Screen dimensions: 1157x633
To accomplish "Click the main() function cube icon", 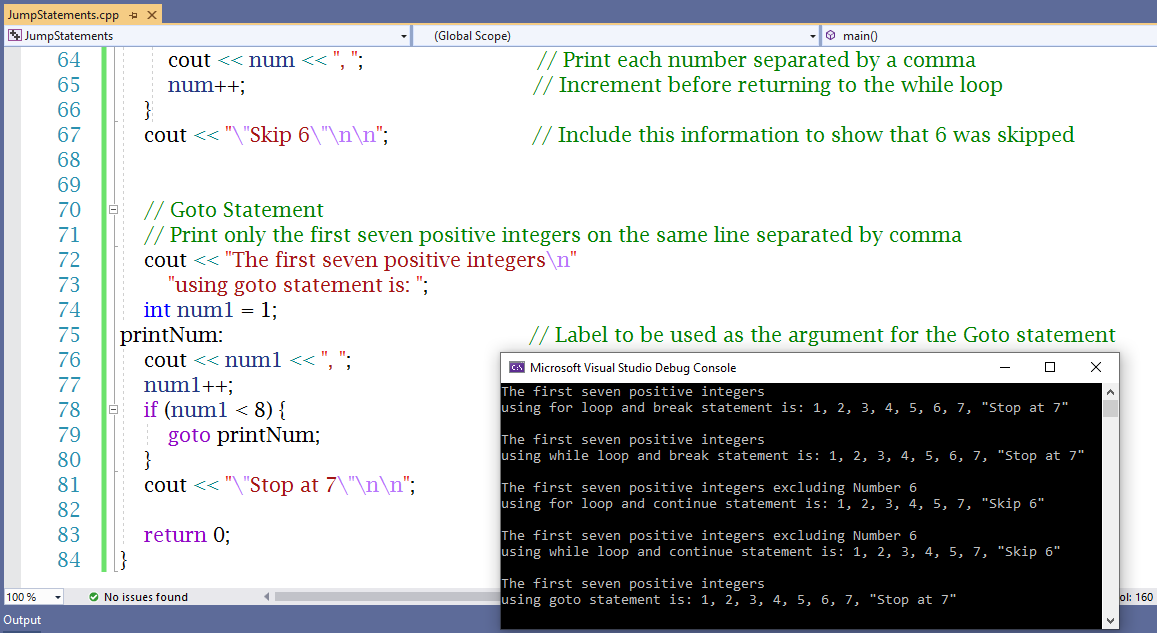I will coord(831,35).
